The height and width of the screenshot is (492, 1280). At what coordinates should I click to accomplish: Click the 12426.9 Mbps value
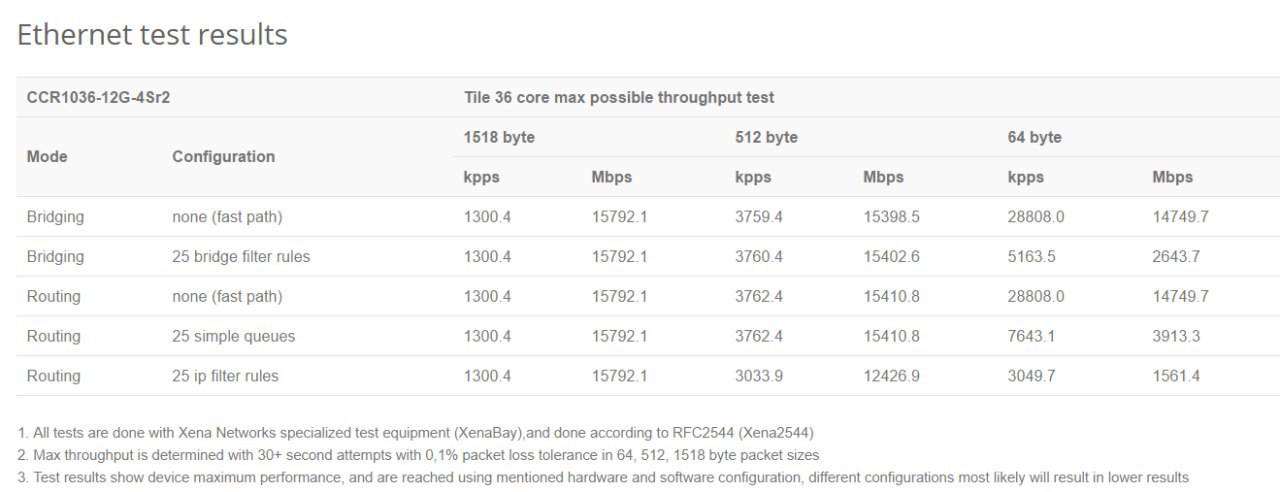coord(891,376)
